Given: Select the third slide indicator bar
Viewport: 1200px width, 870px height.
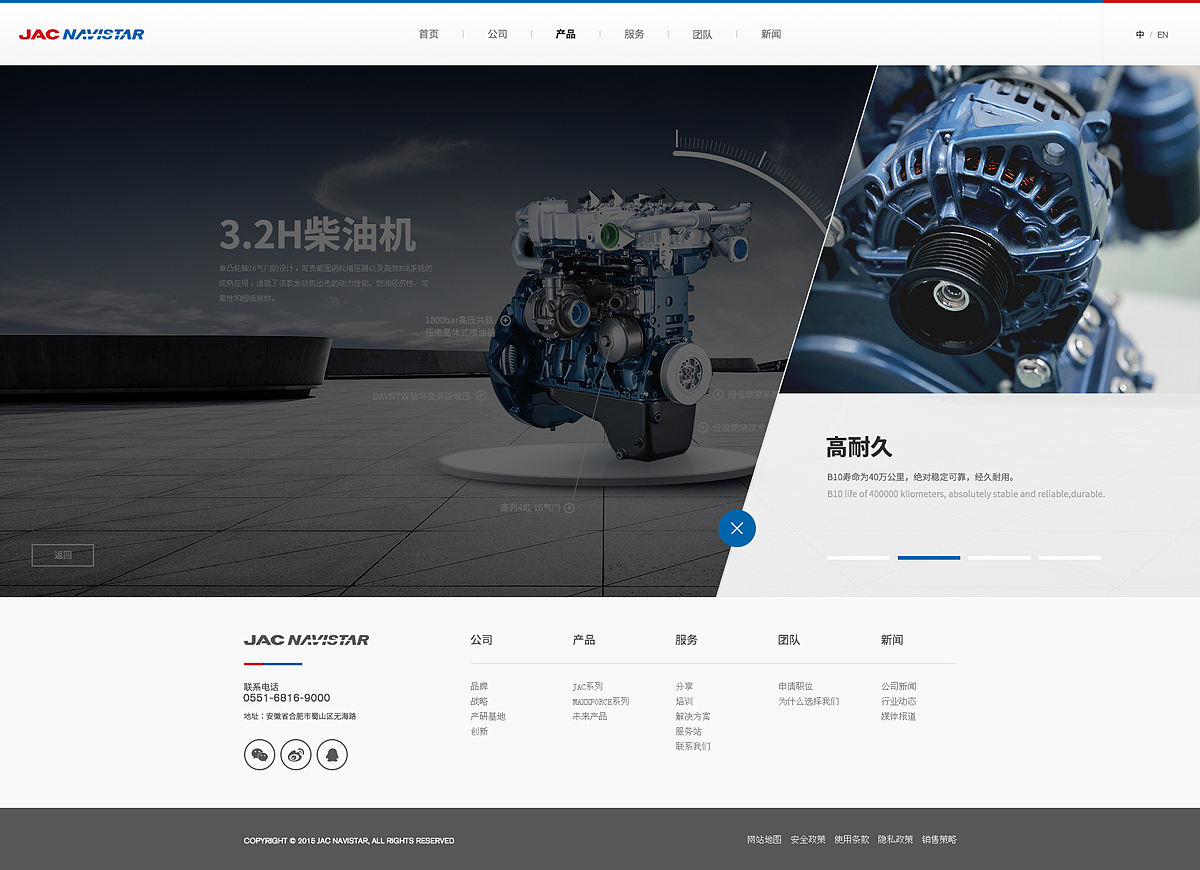Looking at the screenshot, I should [999, 558].
